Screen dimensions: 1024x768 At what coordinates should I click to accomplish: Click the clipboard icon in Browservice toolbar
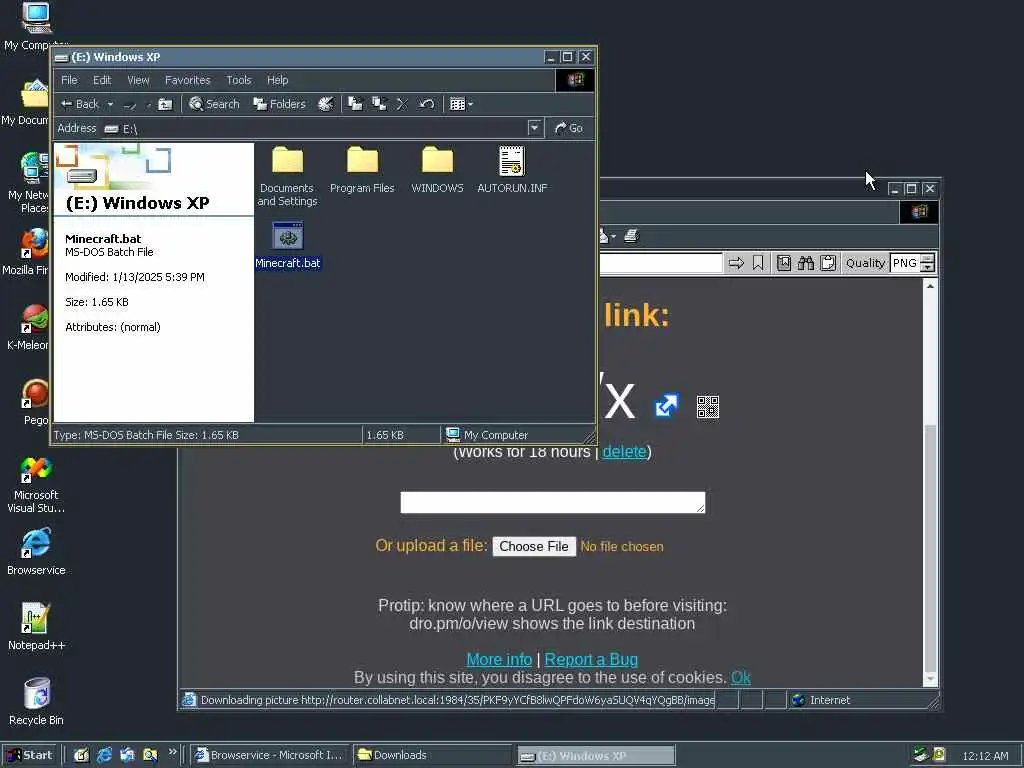pos(828,263)
